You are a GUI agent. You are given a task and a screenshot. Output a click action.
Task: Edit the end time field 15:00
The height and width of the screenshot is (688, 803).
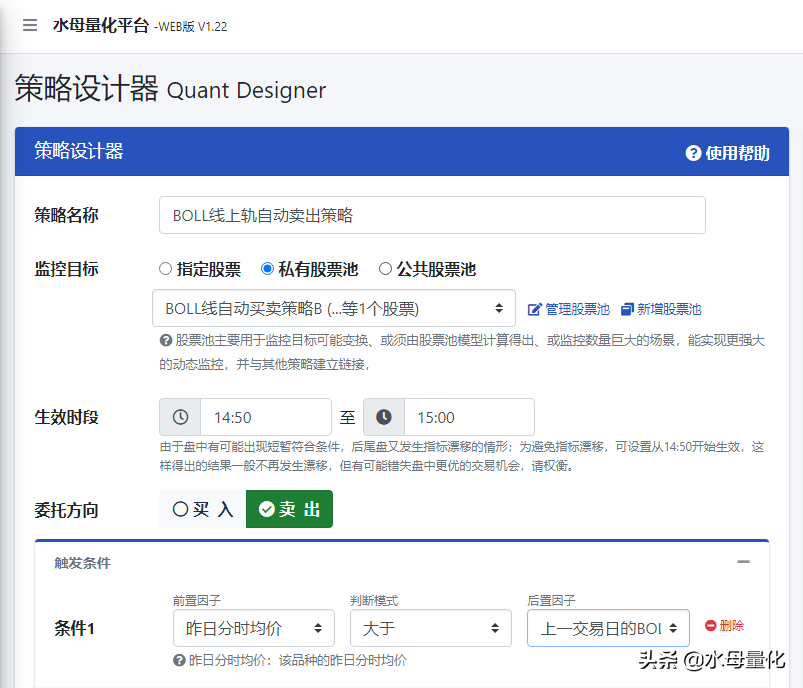tap(469, 417)
